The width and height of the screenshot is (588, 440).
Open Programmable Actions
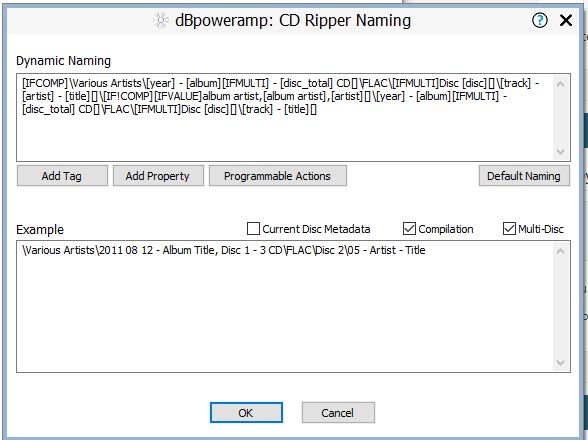point(278,176)
